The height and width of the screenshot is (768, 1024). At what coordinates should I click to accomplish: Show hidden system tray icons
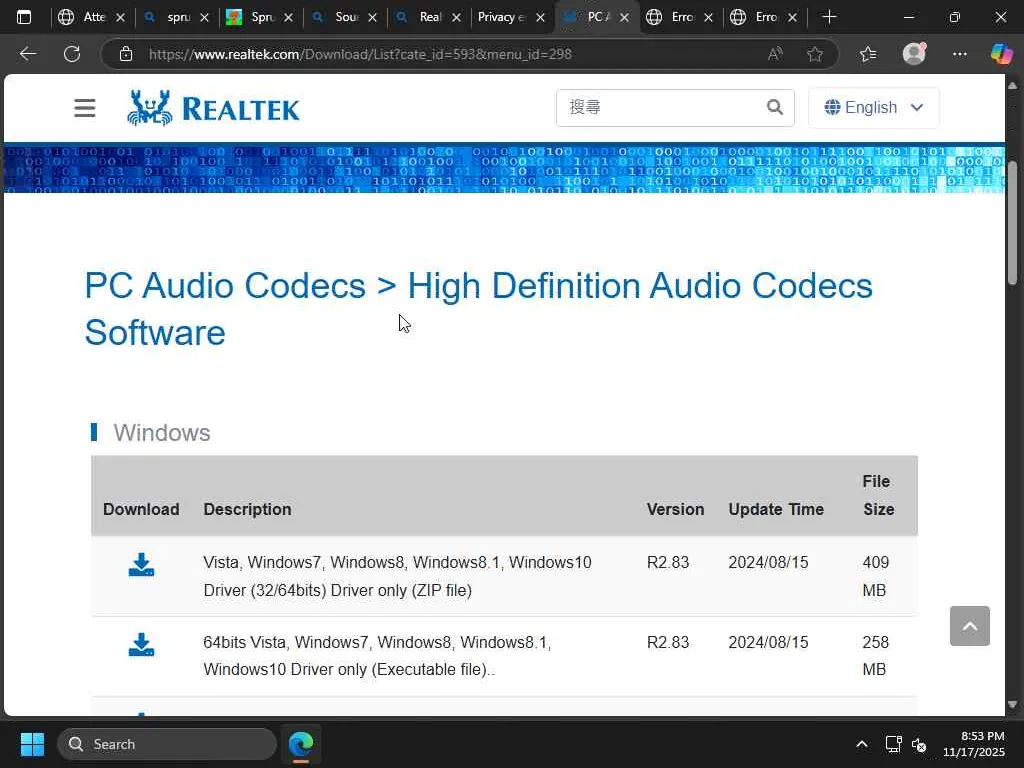(x=862, y=744)
